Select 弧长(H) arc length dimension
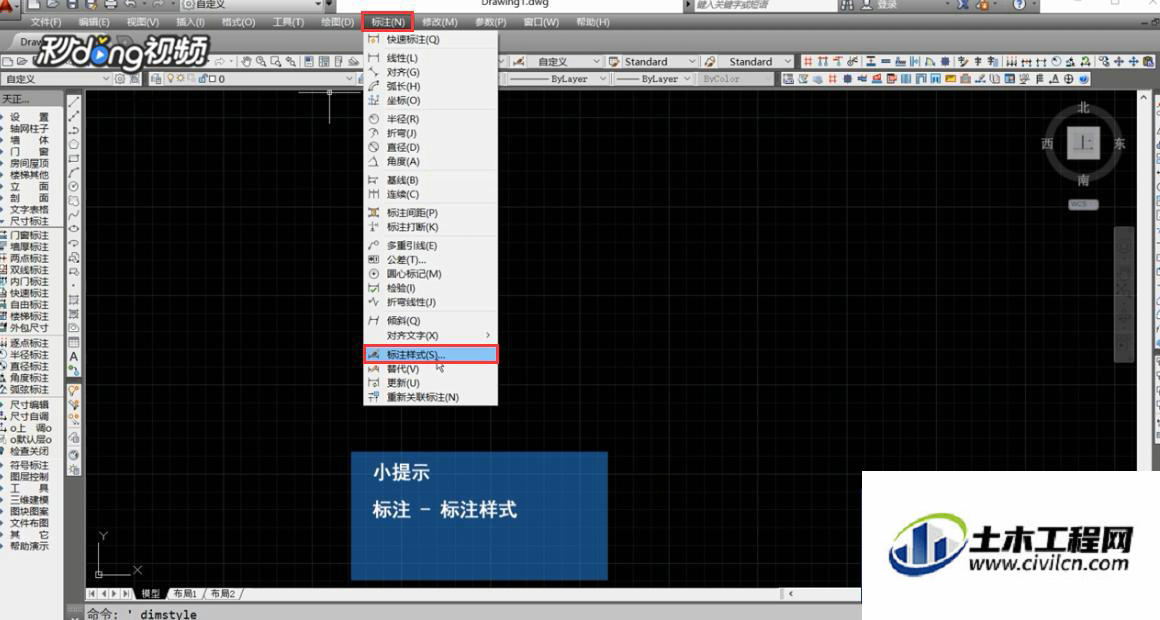 pyautogui.click(x=431, y=86)
